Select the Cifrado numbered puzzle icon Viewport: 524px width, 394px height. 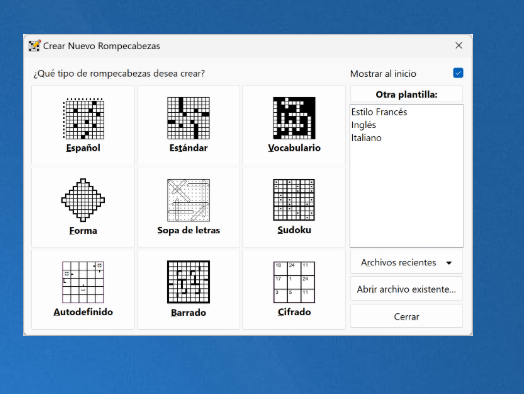[x=294, y=282]
